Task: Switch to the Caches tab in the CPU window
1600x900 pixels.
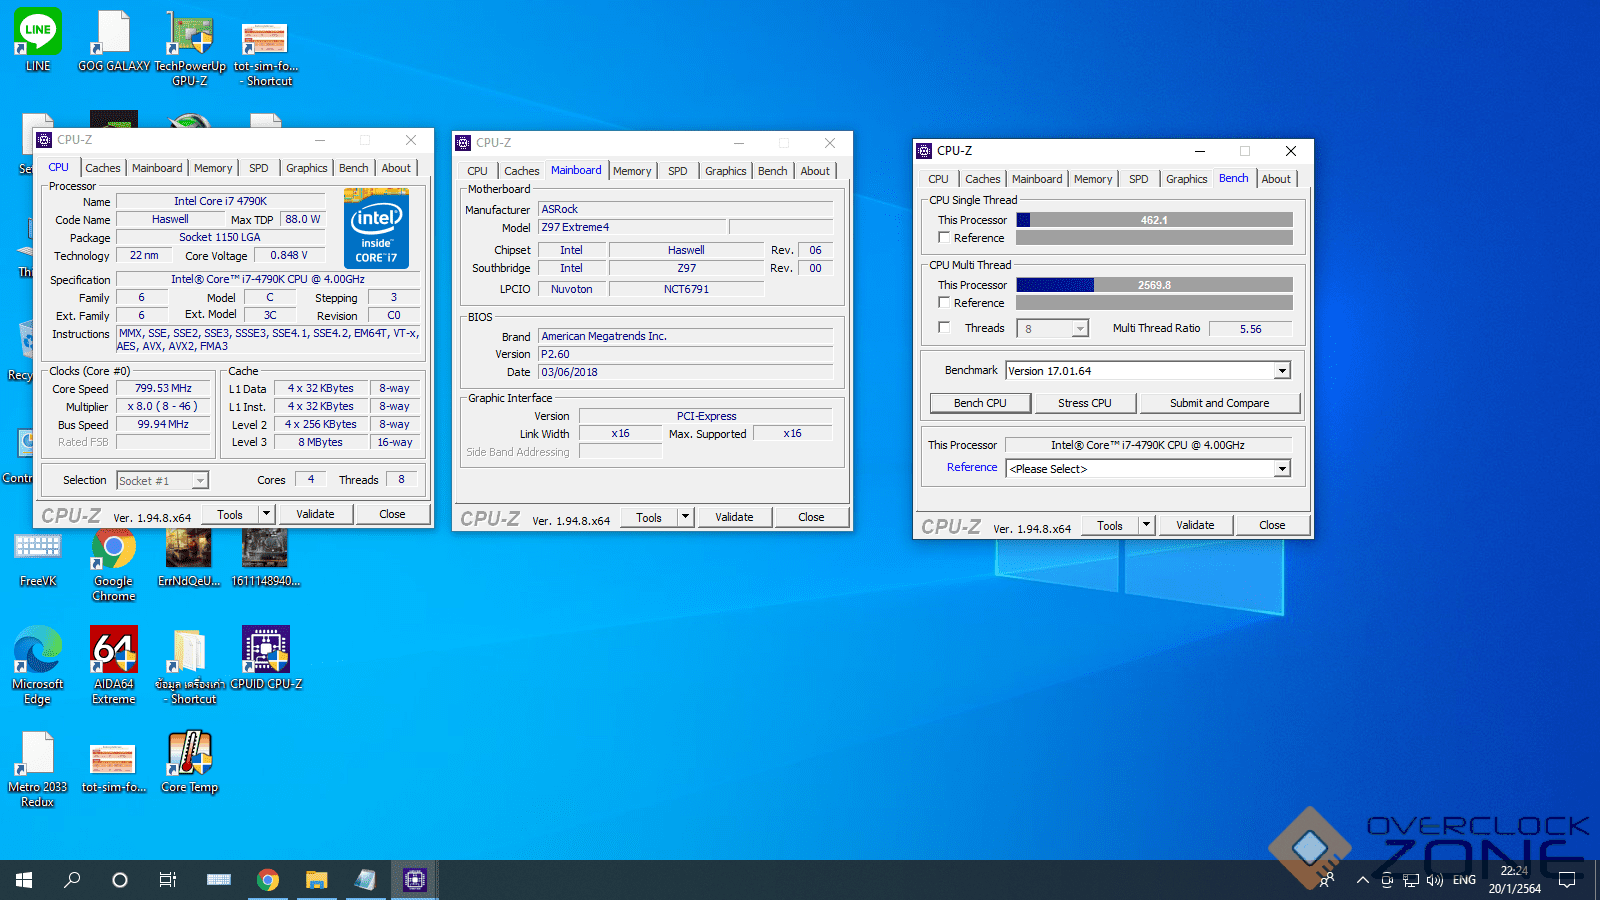Action: pos(102,168)
